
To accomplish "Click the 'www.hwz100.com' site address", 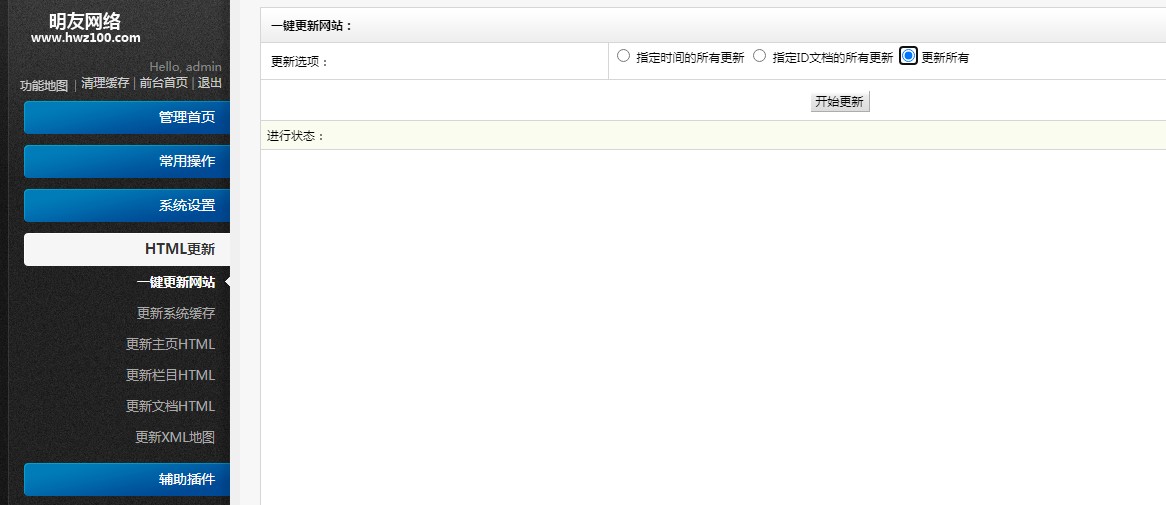I will point(86,38).
